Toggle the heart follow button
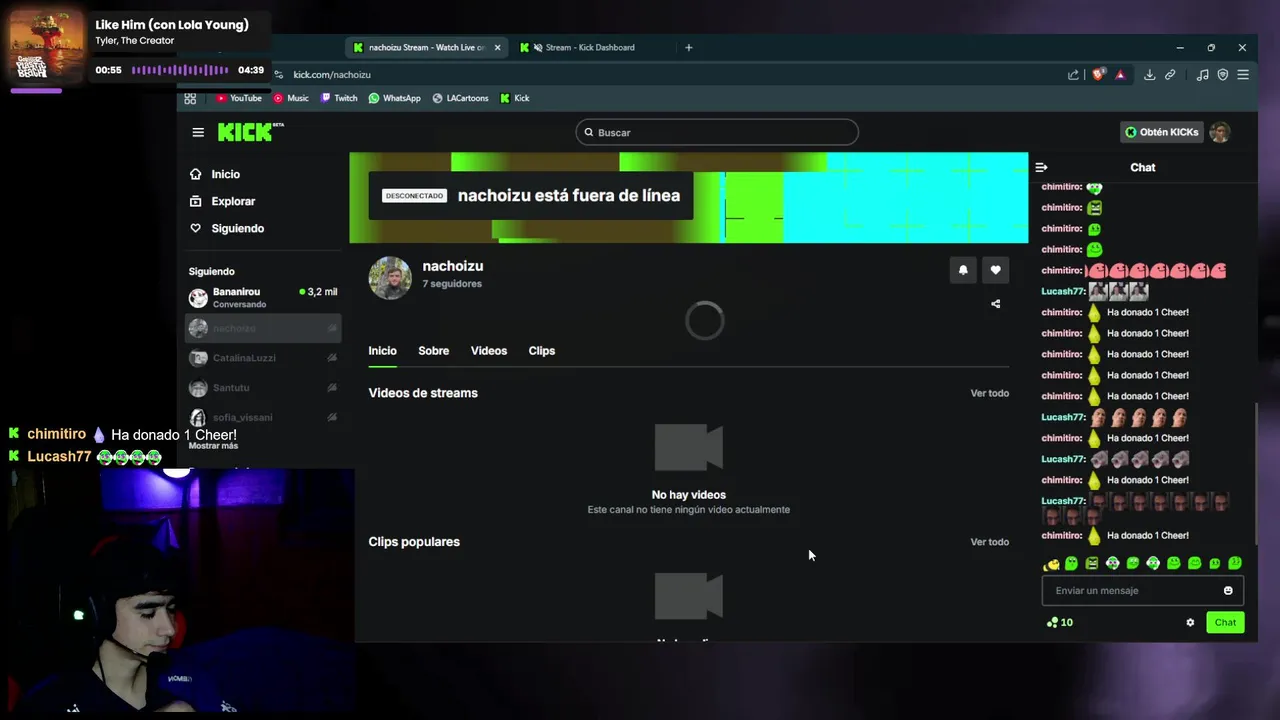This screenshot has height=720, width=1280. pyautogui.click(x=995, y=270)
